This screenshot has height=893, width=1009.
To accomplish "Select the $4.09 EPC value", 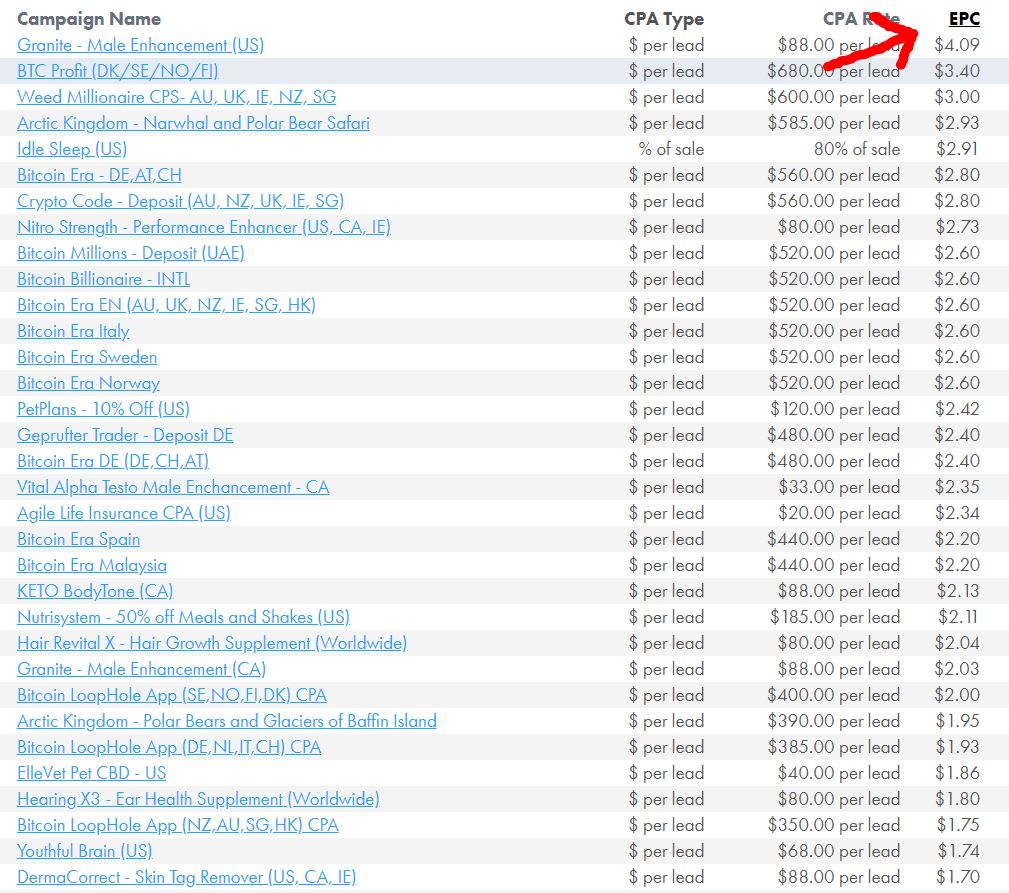I will [957, 45].
